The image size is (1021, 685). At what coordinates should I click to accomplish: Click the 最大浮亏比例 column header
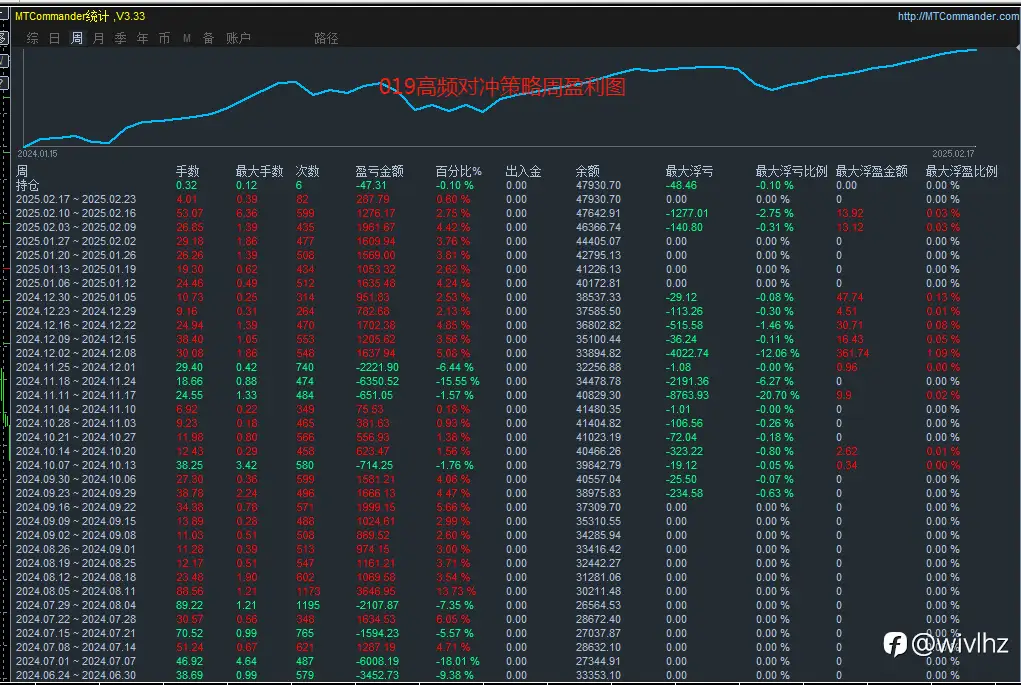(x=791, y=171)
